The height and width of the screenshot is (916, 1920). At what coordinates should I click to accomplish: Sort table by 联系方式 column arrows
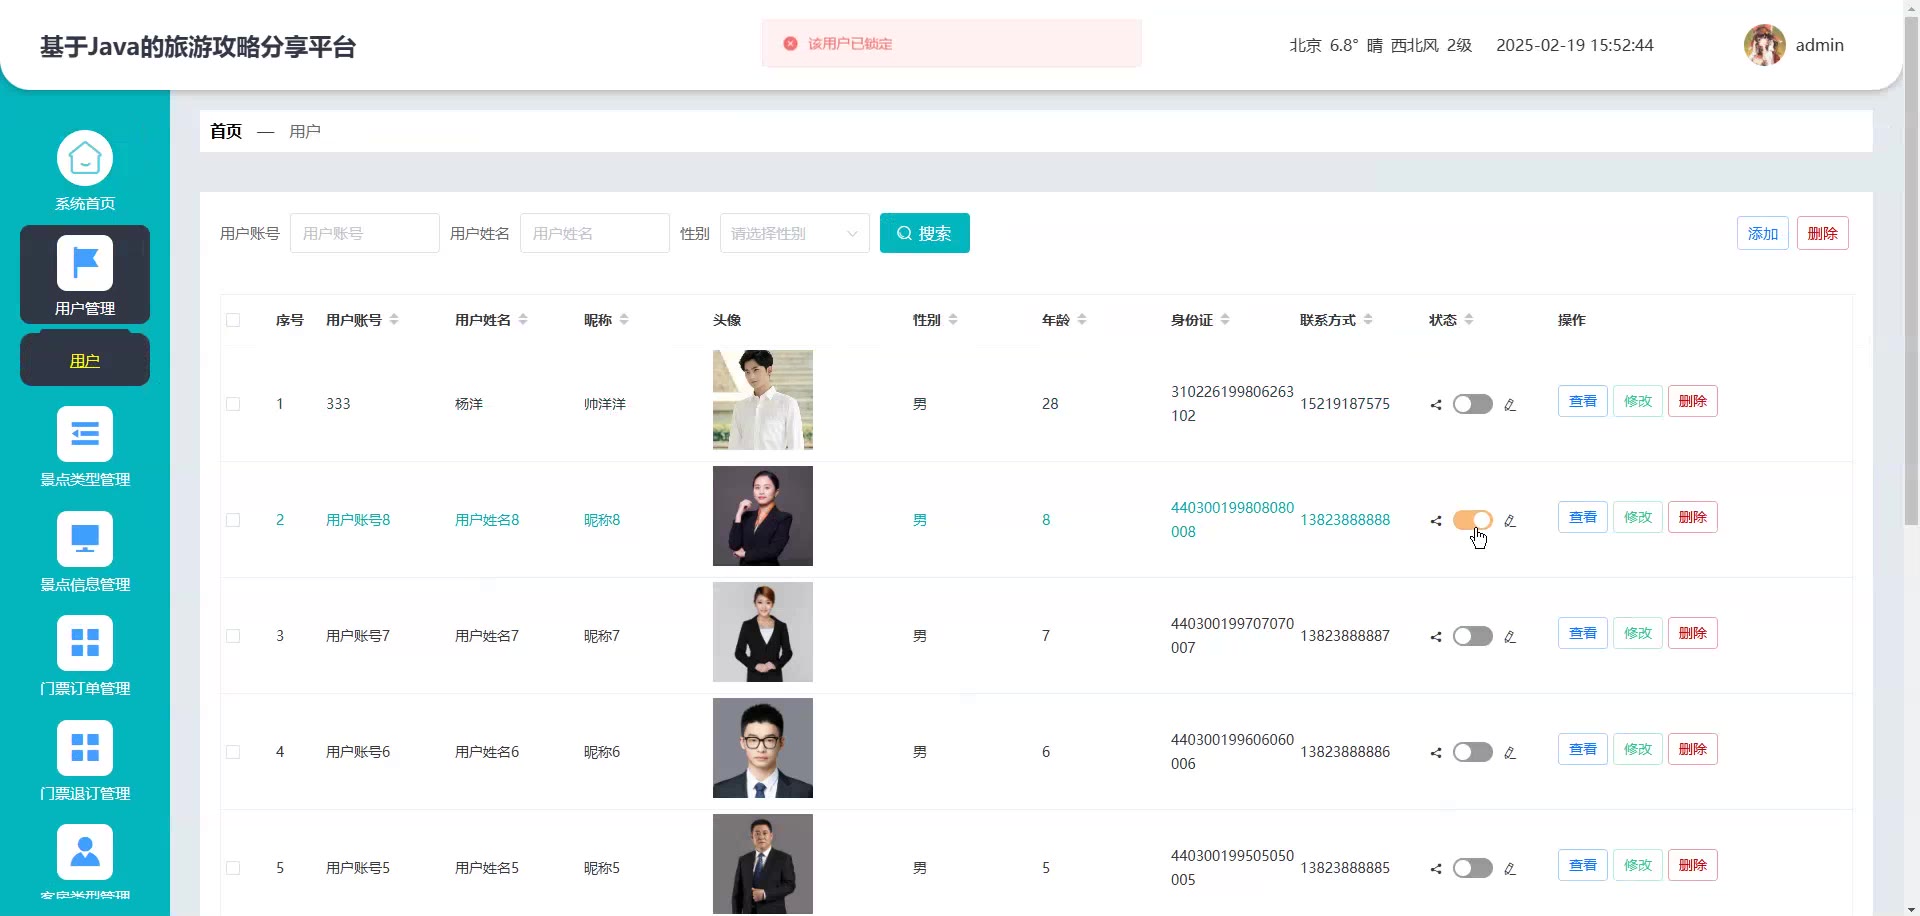[1368, 320]
